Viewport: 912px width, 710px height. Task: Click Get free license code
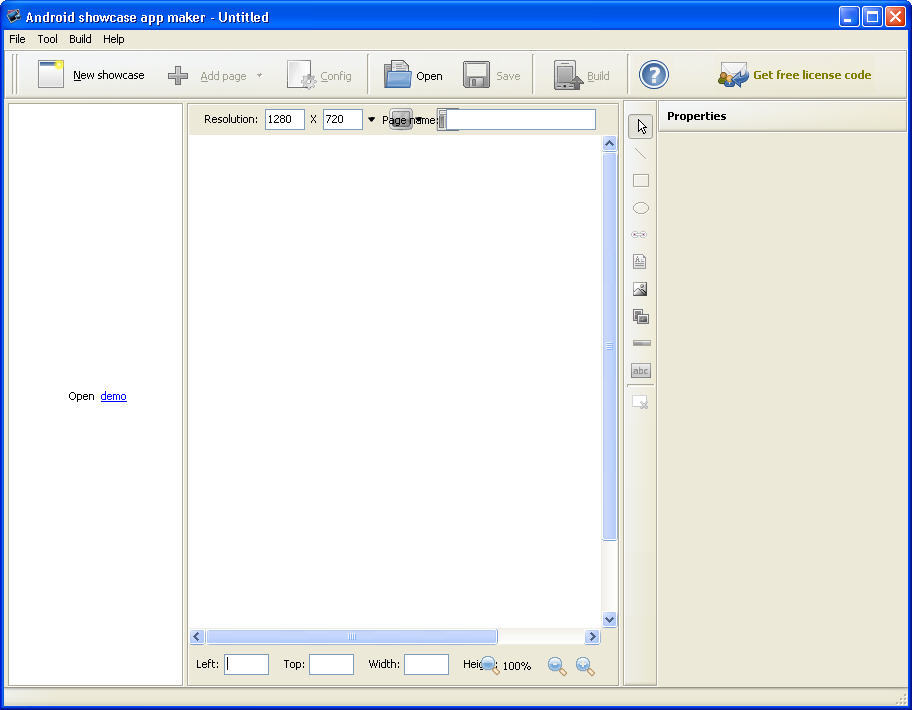[795, 74]
